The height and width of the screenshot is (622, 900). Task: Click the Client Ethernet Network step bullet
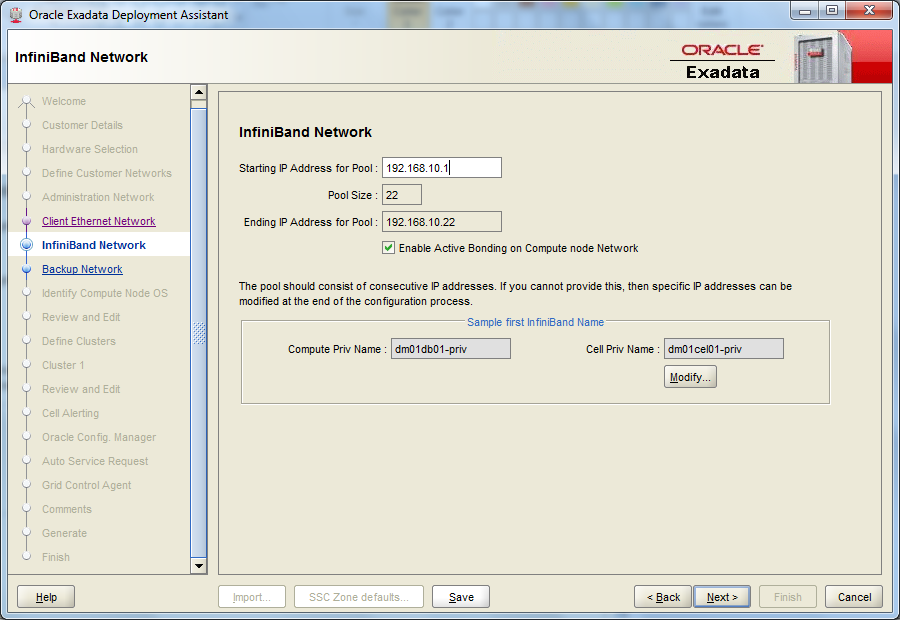pos(26,221)
